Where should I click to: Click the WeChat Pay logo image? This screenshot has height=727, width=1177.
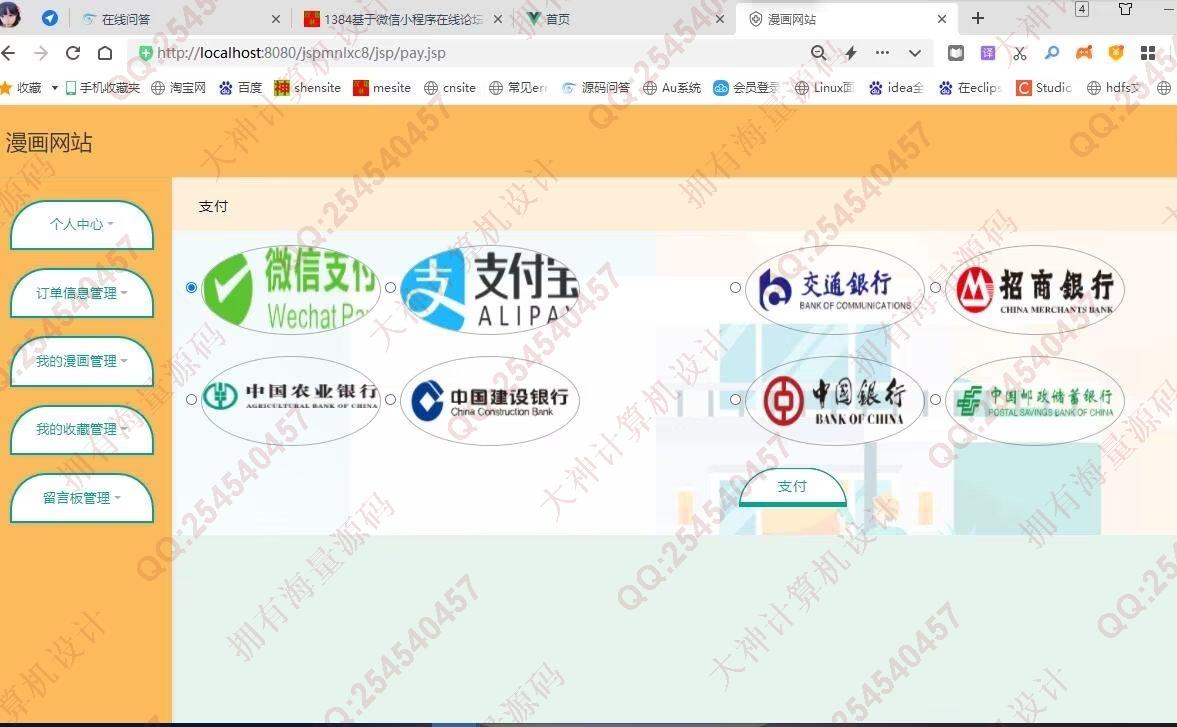(x=291, y=290)
